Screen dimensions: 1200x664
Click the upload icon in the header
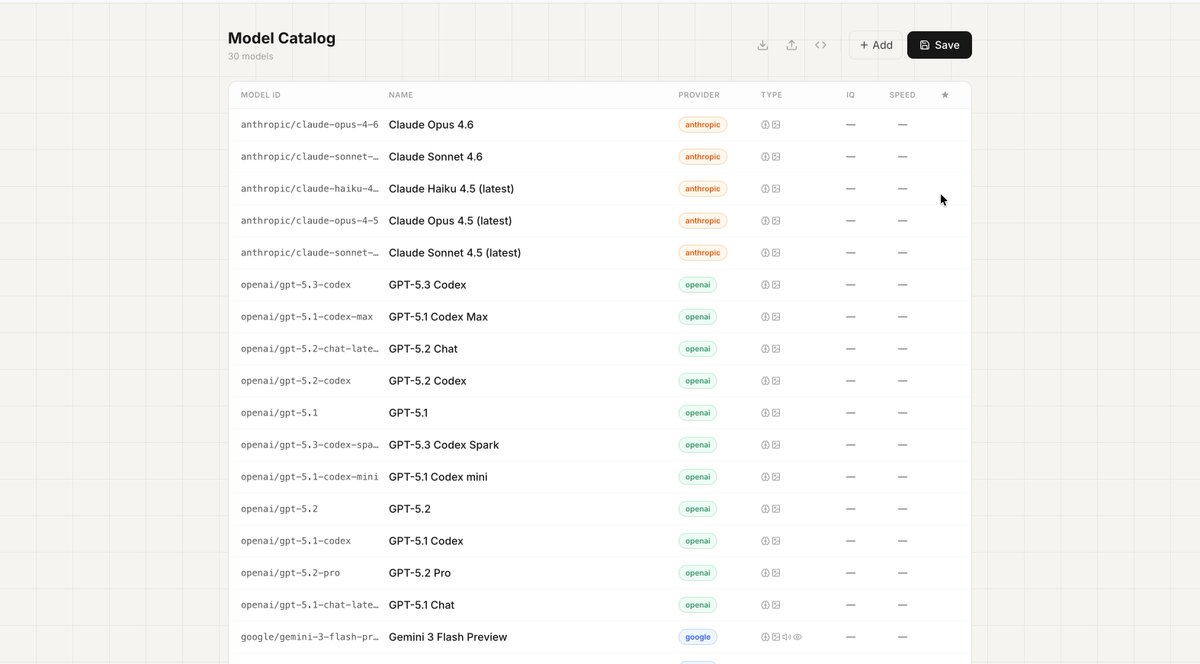point(792,45)
